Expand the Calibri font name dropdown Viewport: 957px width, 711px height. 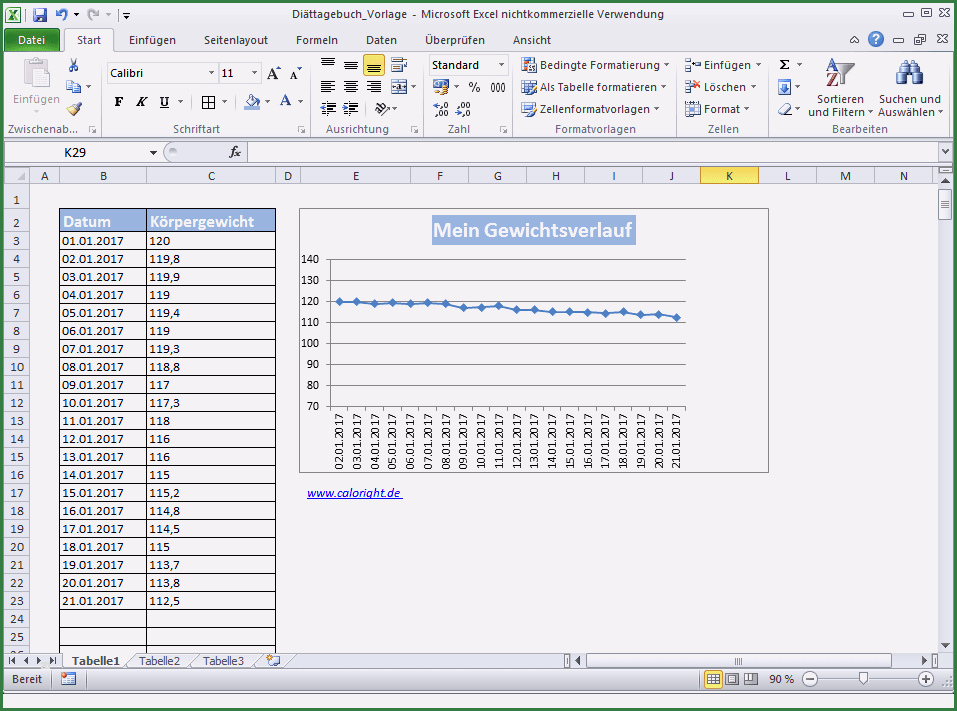point(211,73)
